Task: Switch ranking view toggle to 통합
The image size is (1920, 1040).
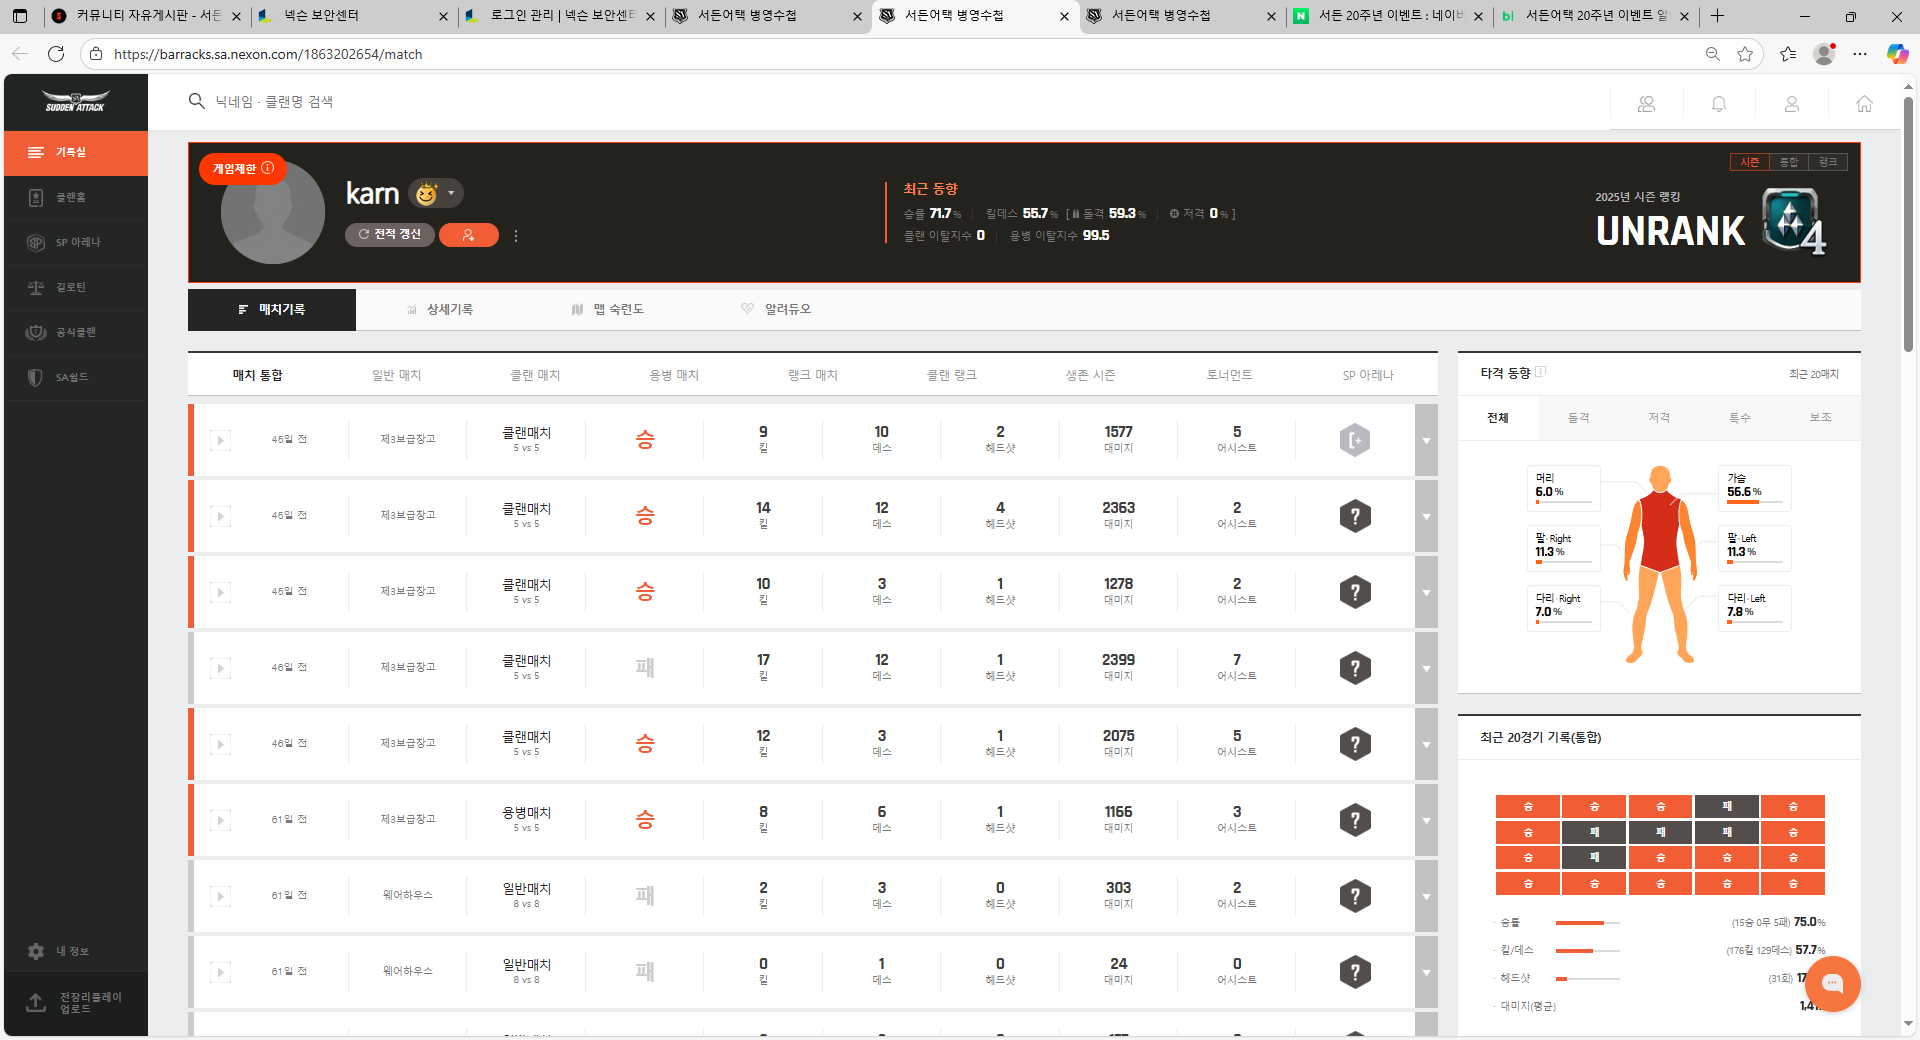Action: (x=1788, y=162)
